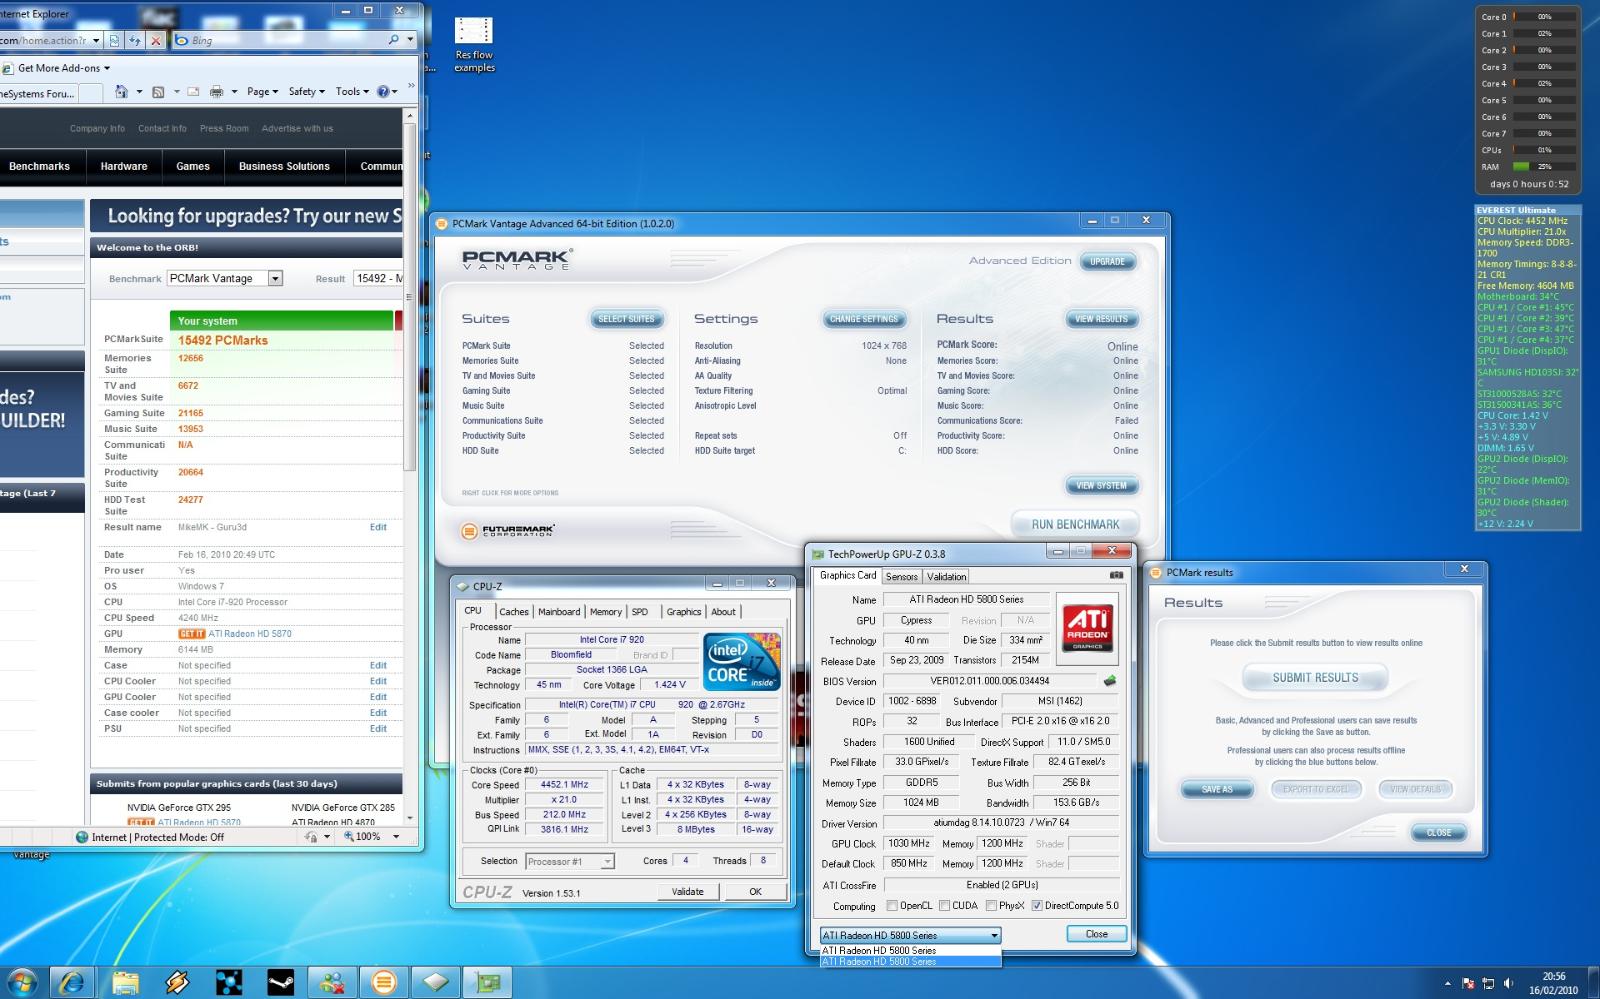Screen dimensions: 1600x999
Task: Click the Edit link next to Result name
Action: 378,527
